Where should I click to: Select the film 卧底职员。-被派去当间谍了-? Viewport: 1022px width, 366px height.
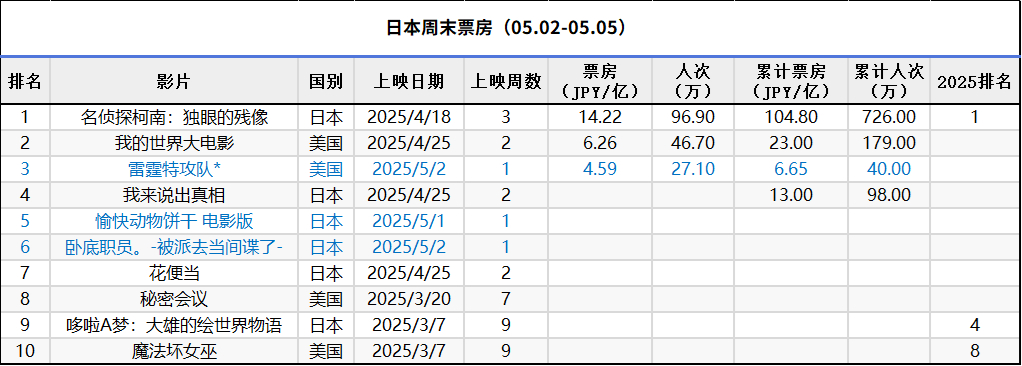click(x=174, y=247)
